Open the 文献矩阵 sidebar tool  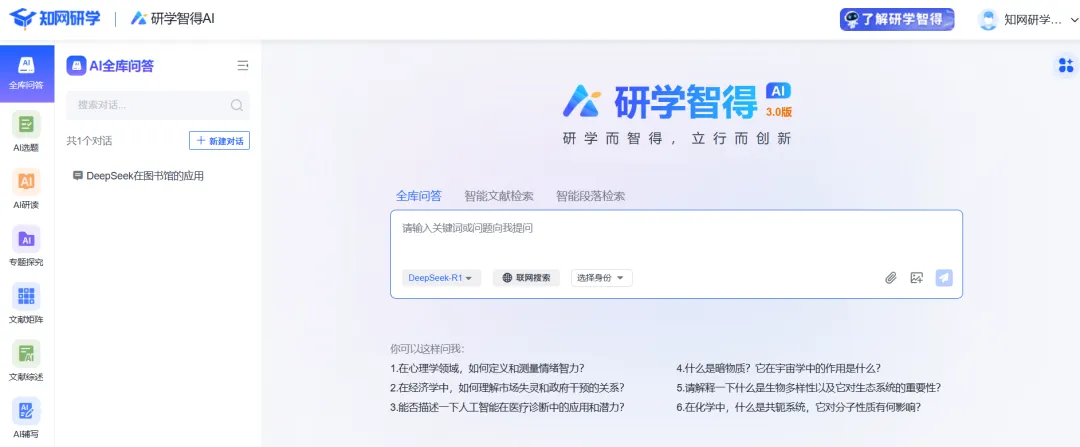point(26,304)
